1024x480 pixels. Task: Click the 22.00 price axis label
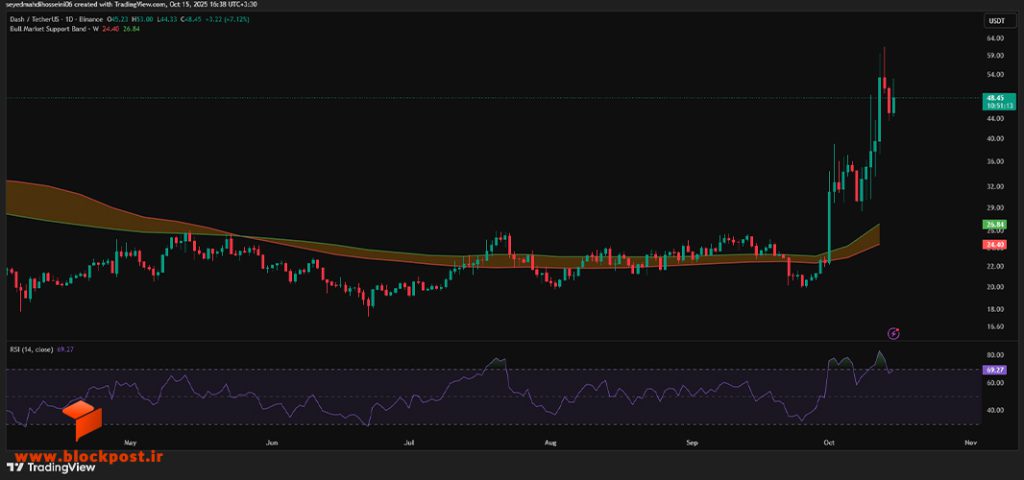click(x=995, y=266)
